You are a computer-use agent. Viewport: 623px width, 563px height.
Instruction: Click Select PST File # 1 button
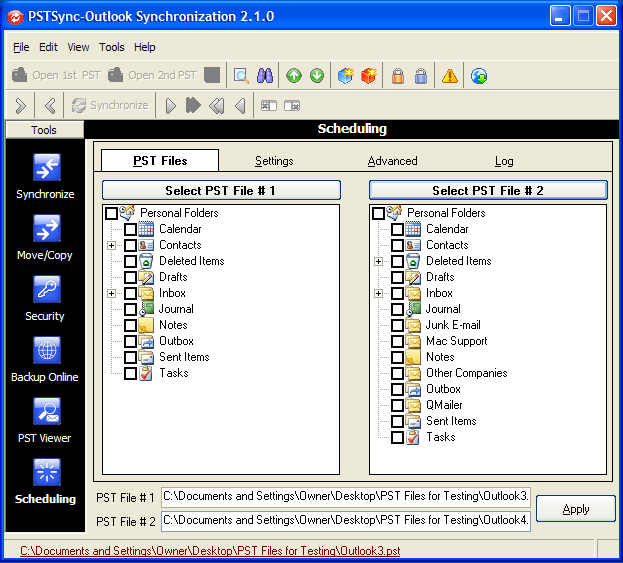(221, 190)
